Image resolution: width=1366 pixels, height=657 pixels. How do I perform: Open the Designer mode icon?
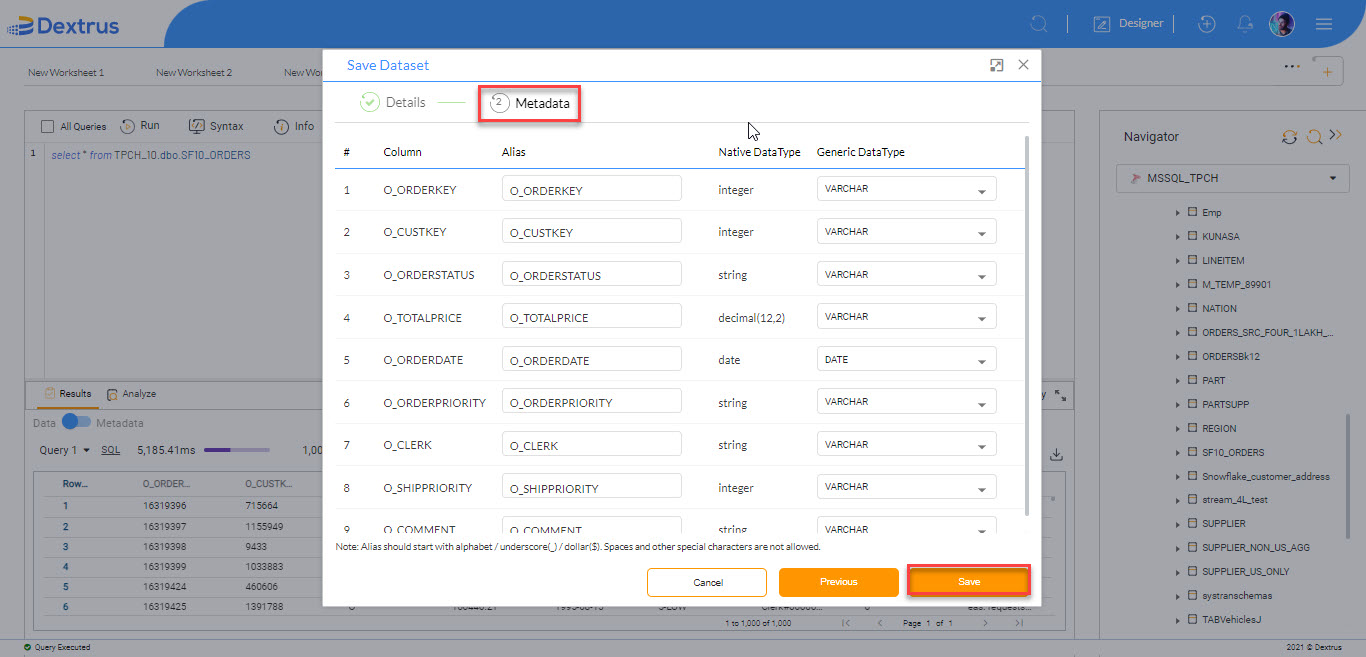[x=1103, y=23]
